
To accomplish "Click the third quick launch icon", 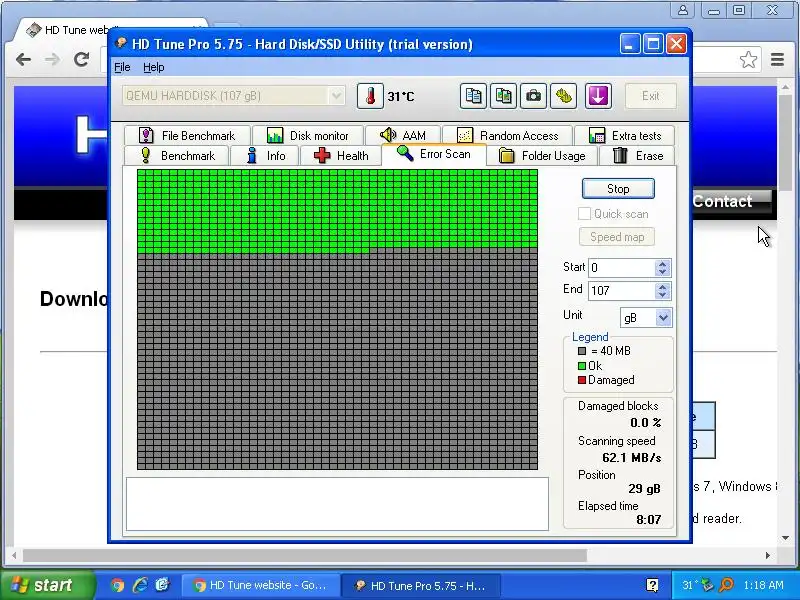I will point(162,585).
